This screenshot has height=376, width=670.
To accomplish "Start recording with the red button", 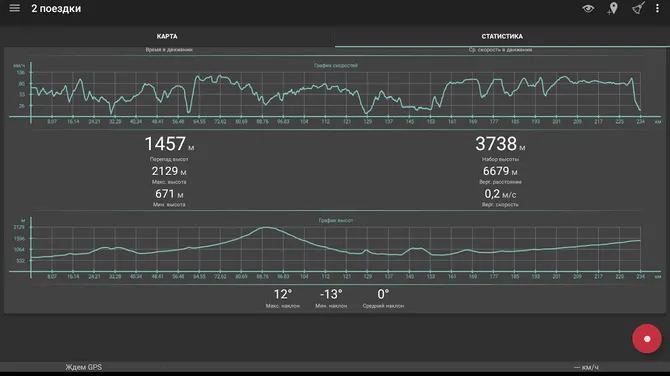I will point(647,338).
